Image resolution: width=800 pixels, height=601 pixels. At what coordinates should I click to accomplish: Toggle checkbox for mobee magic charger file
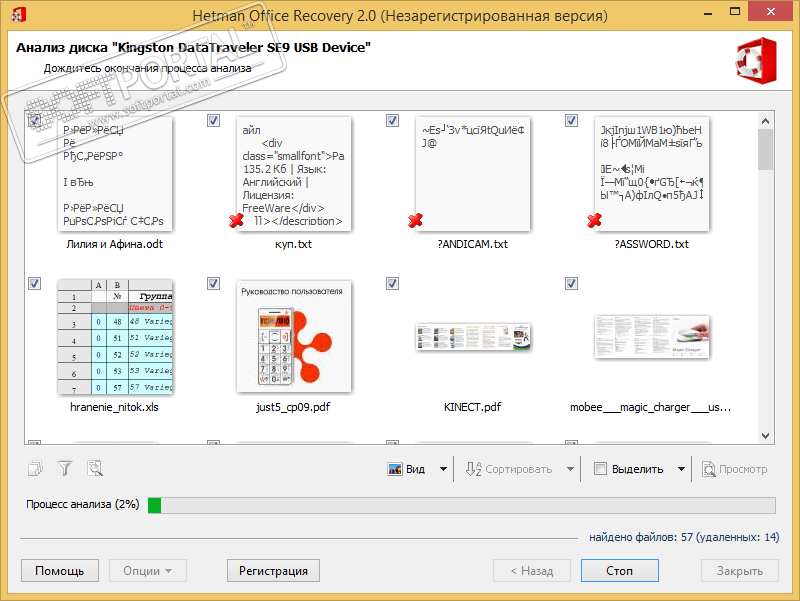(571, 284)
